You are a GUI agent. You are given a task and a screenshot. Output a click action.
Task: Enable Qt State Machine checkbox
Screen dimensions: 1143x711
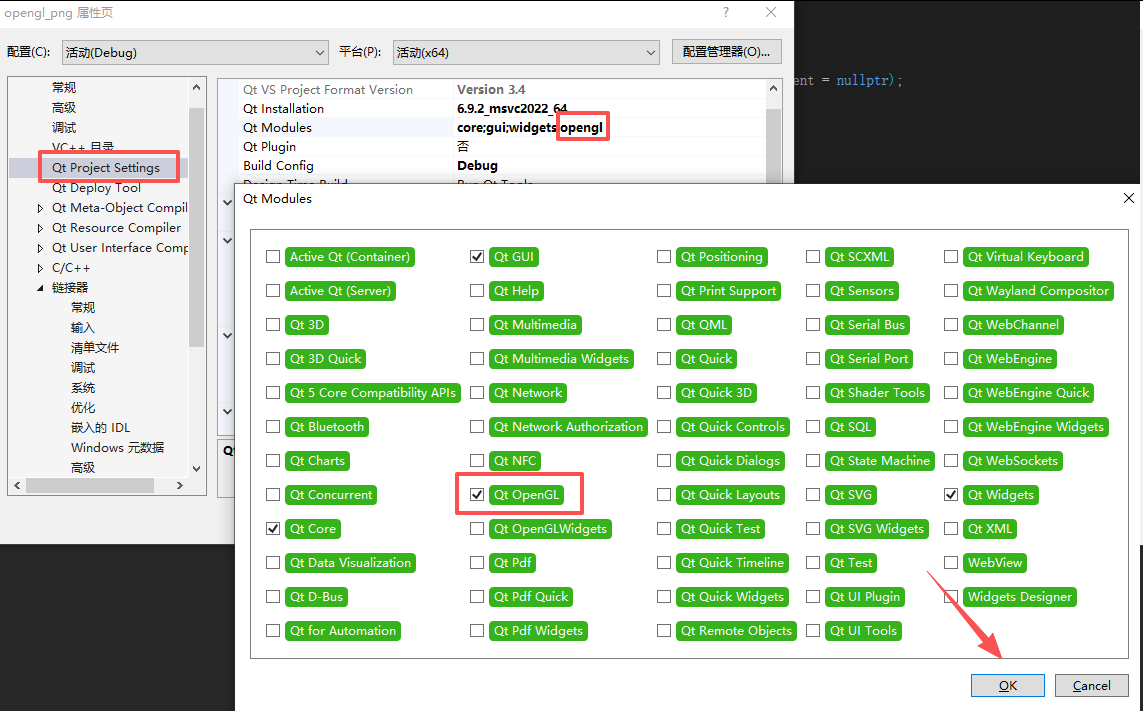[813, 461]
